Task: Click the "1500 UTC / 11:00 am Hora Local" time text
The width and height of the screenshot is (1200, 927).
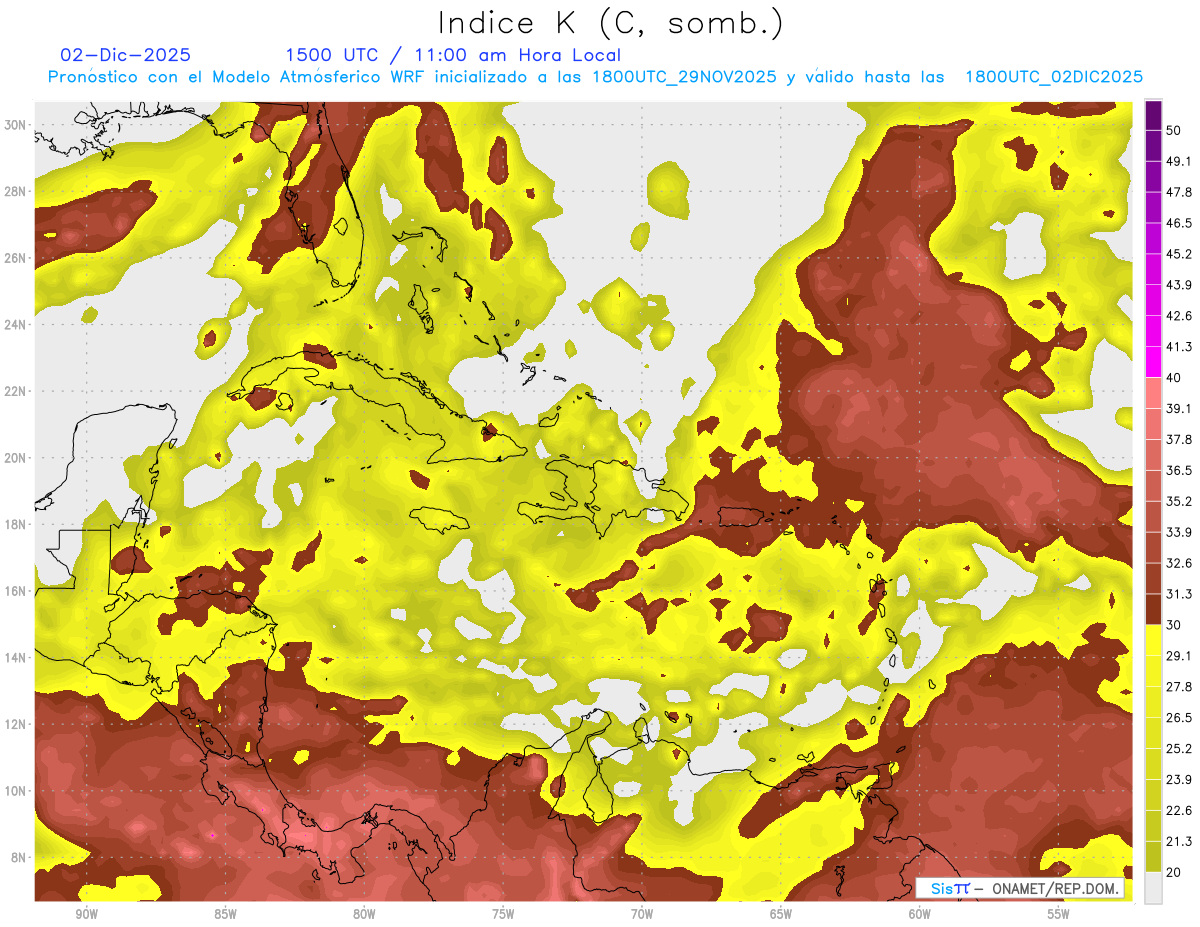Action: click(x=453, y=55)
